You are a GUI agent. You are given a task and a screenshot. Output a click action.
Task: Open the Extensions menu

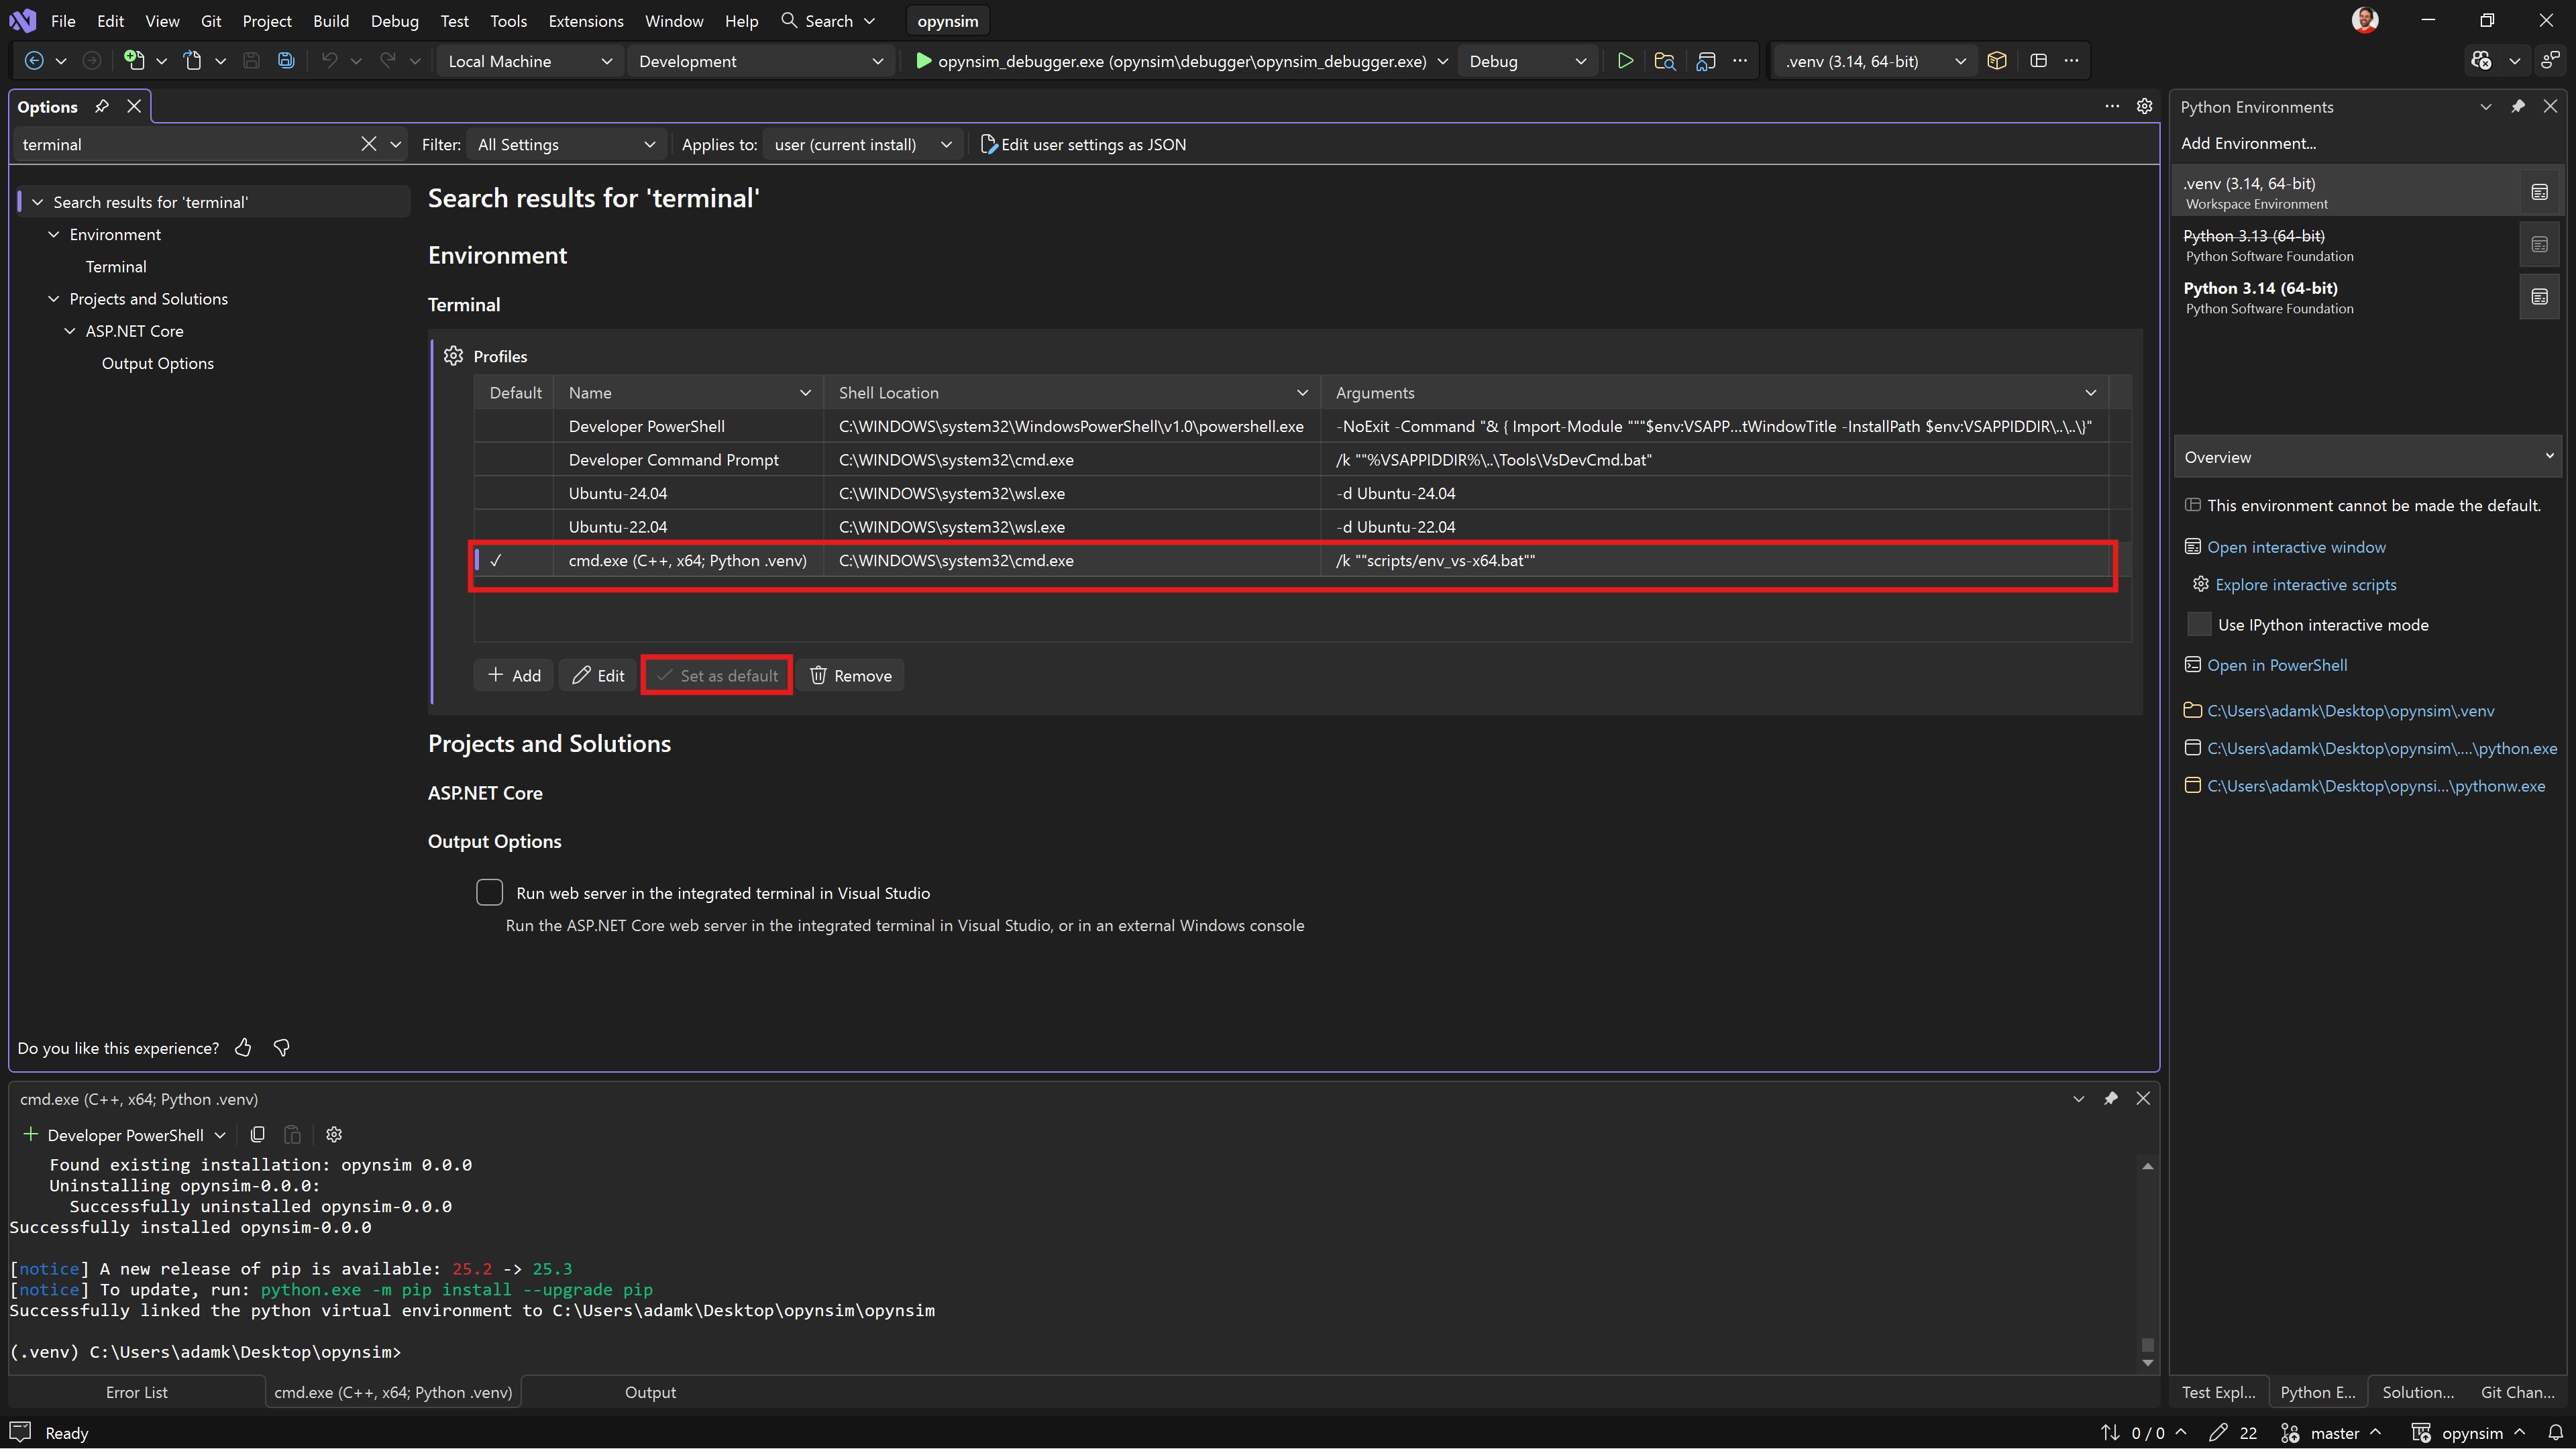click(x=585, y=21)
